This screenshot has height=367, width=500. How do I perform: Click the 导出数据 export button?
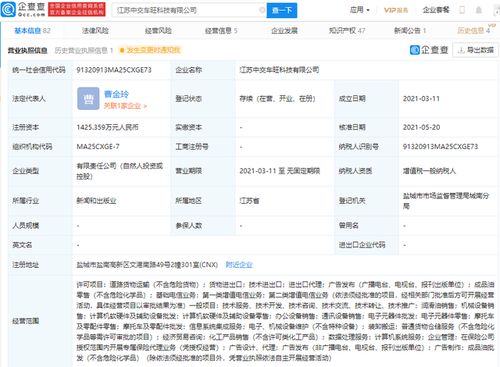click(475, 50)
